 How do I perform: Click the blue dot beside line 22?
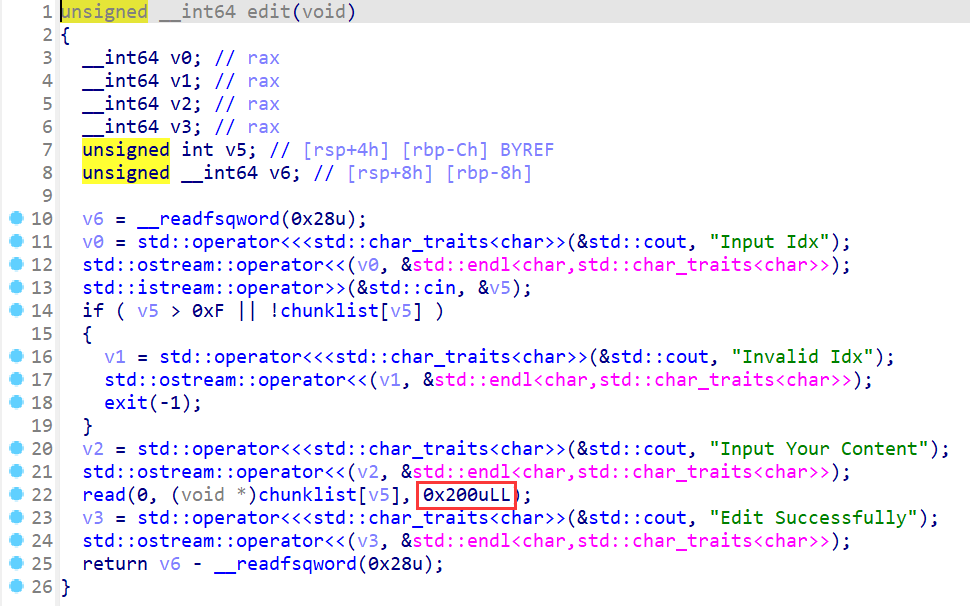(15, 495)
